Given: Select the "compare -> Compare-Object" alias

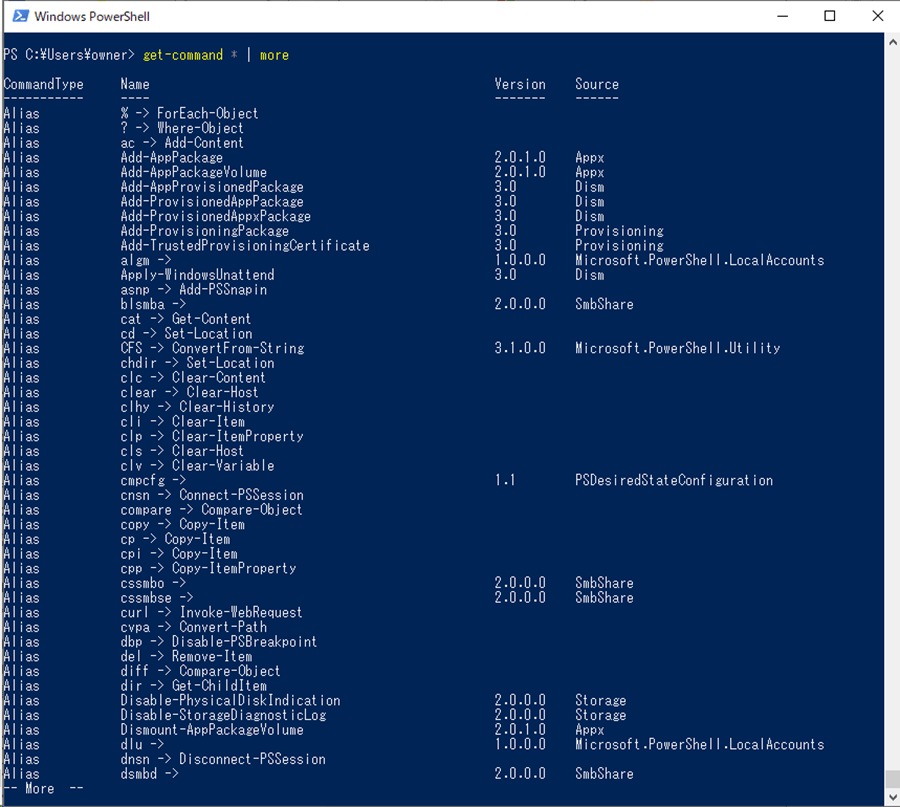Looking at the screenshot, I should pos(211,510).
